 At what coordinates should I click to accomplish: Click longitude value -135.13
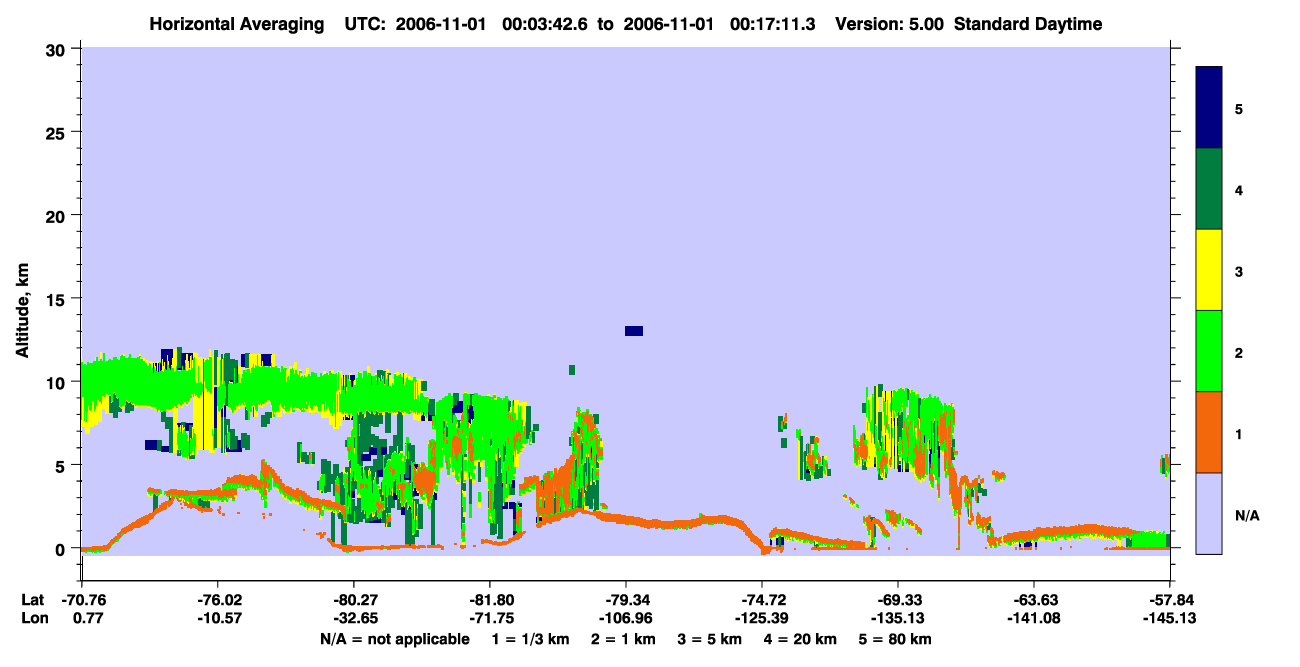pyautogui.click(x=898, y=618)
